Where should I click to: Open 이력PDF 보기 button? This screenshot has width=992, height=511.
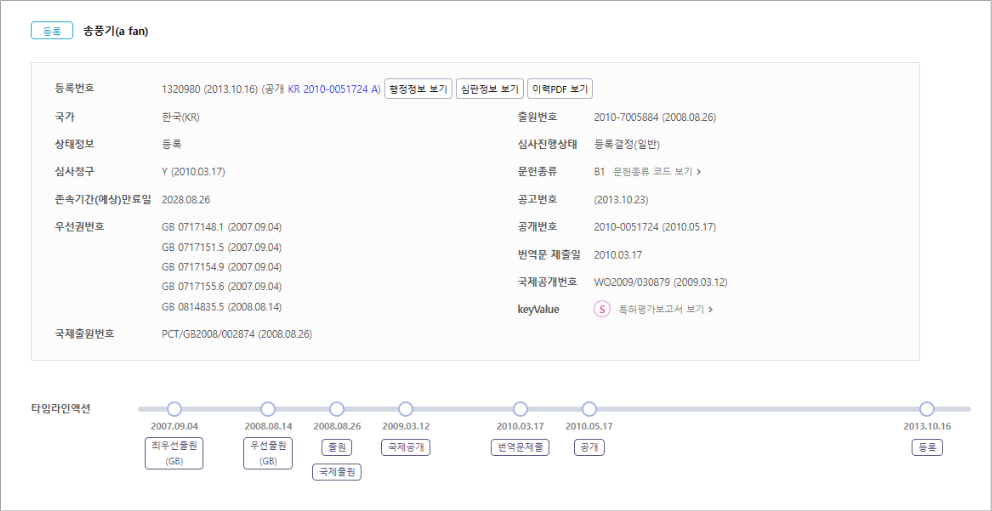[x=560, y=89]
